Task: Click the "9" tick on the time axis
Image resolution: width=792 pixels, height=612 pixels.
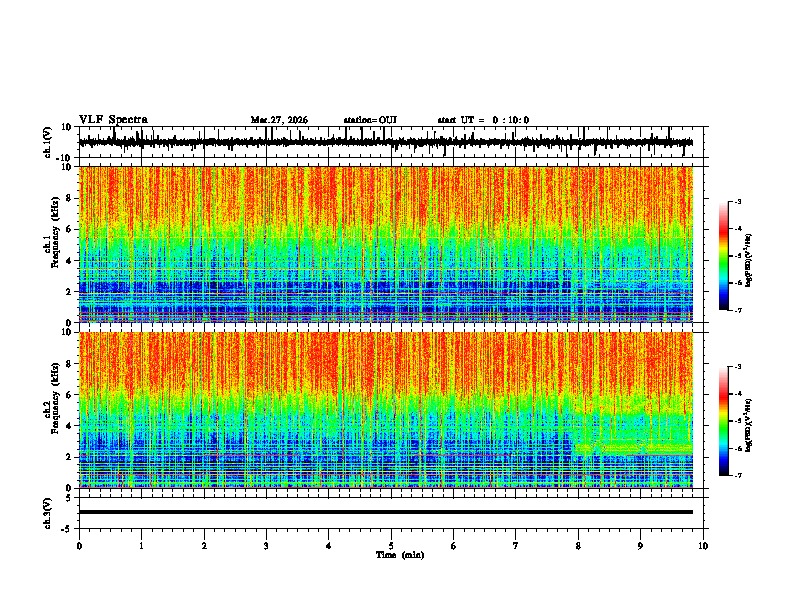Action: [x=640, y=546]
